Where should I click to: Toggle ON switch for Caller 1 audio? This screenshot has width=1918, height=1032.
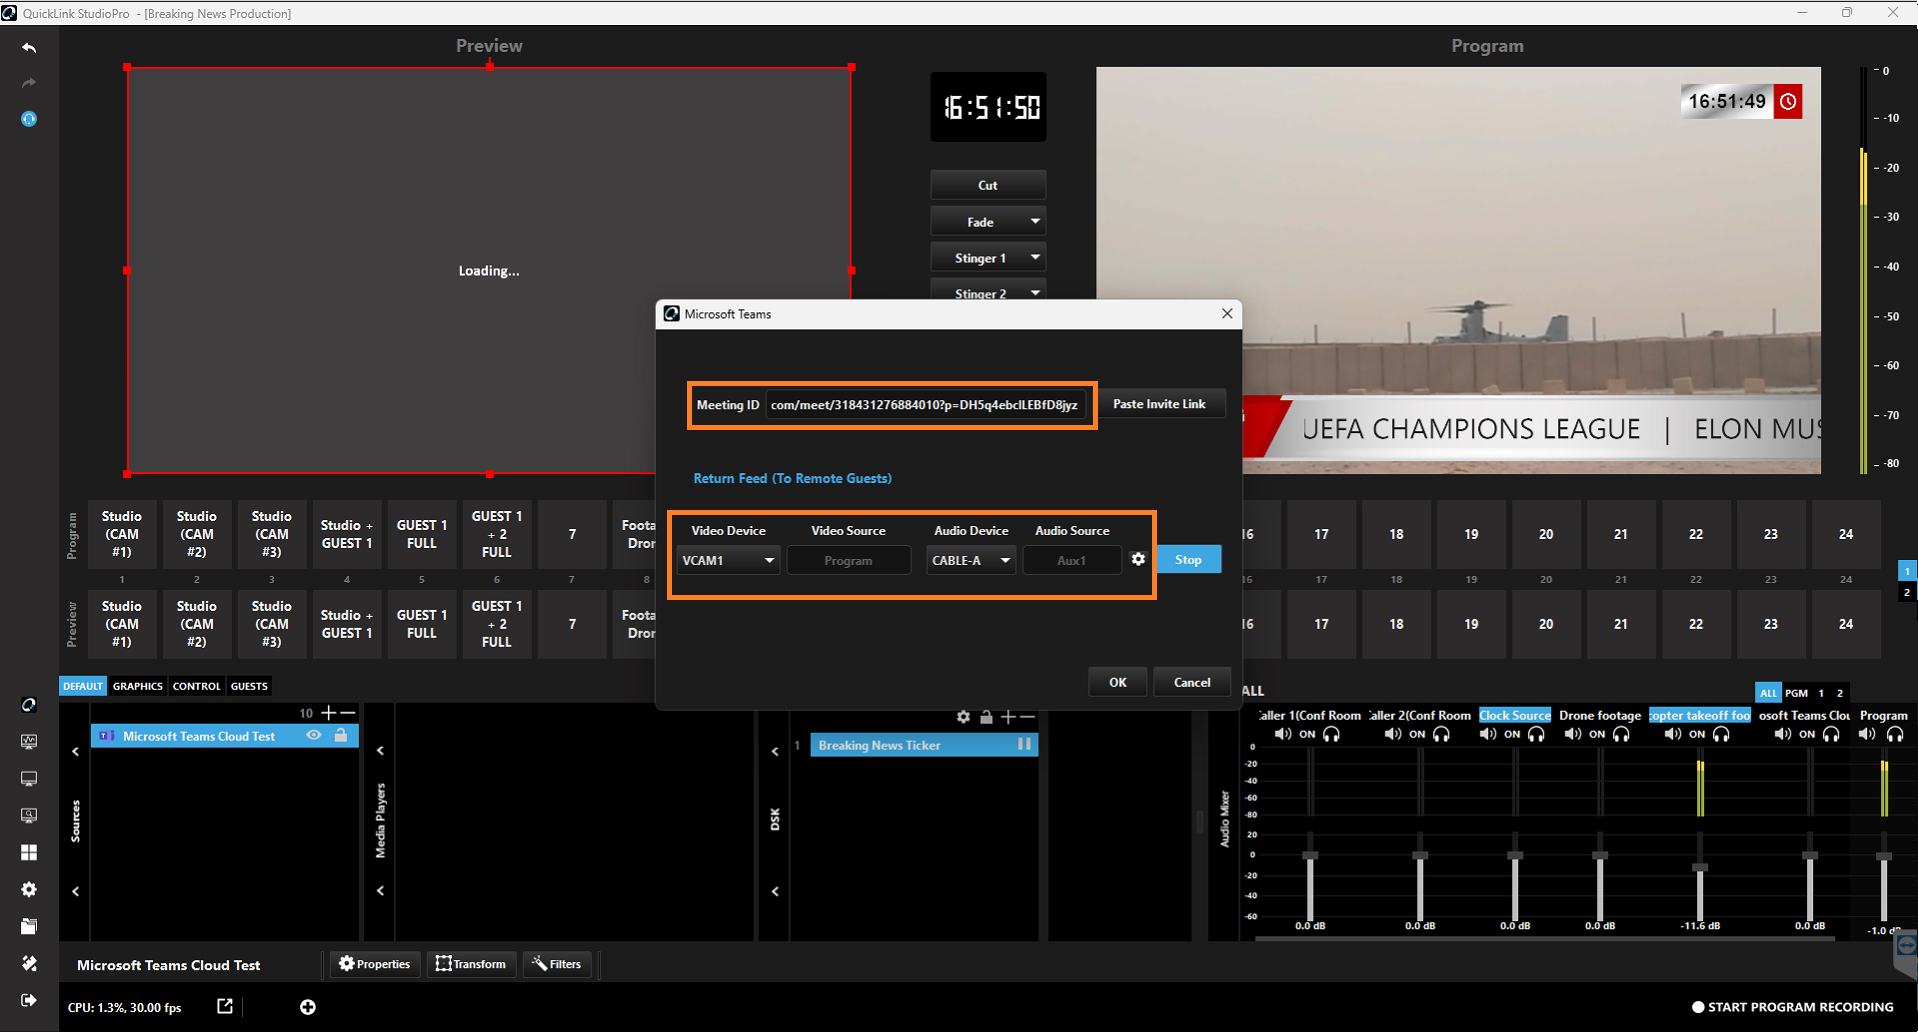(x=1307, y=734)
